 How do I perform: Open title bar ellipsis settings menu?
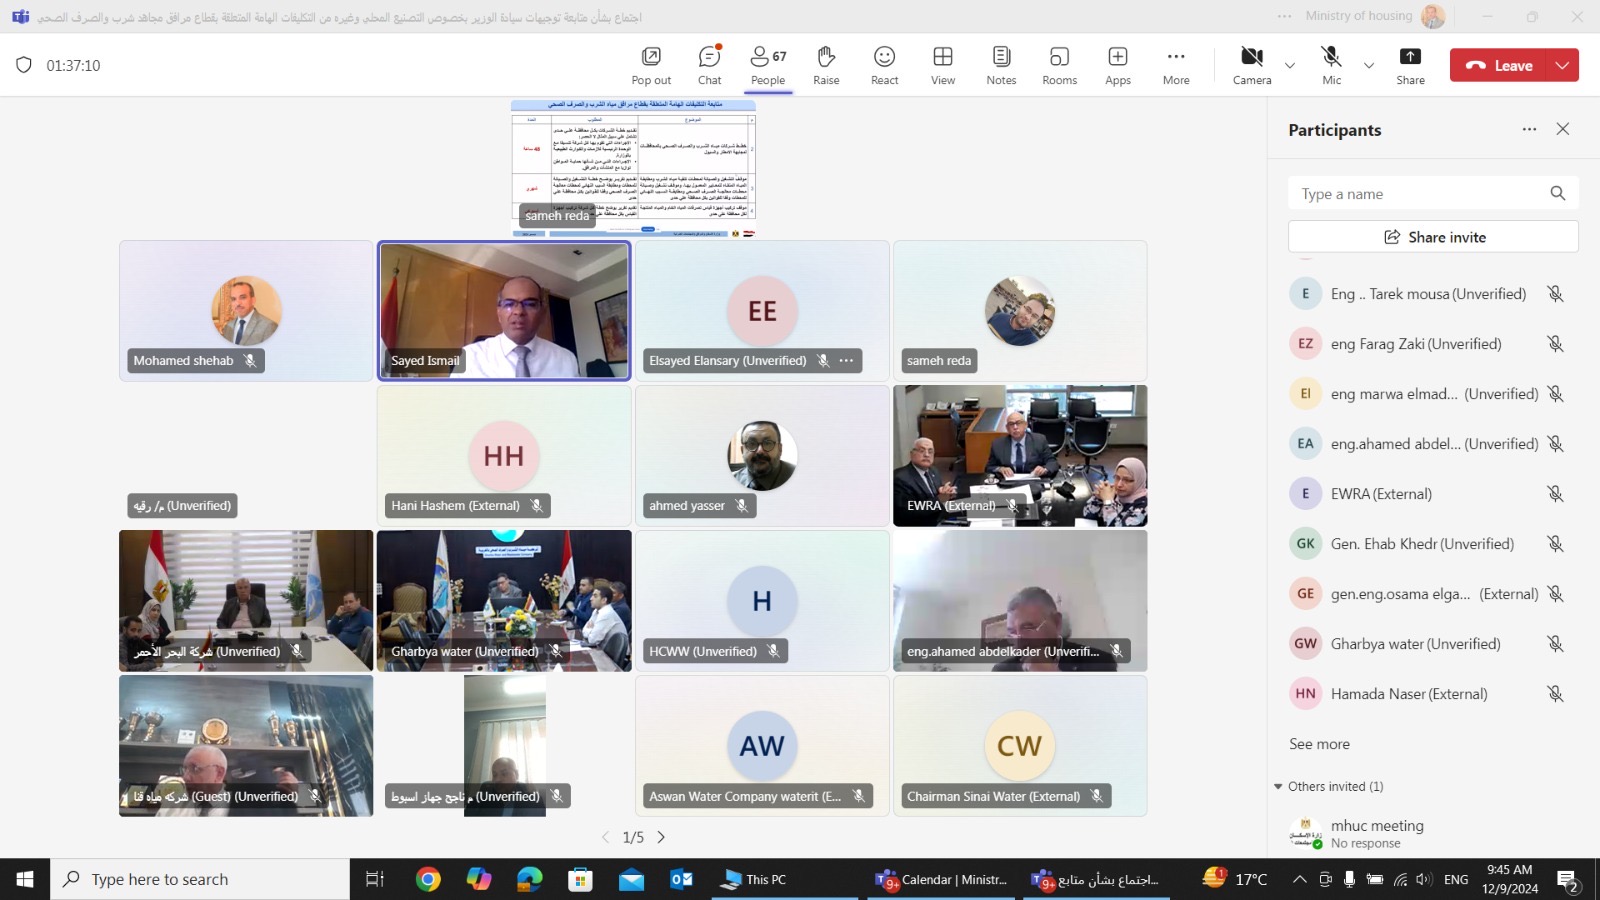[x=1285, y=16]
